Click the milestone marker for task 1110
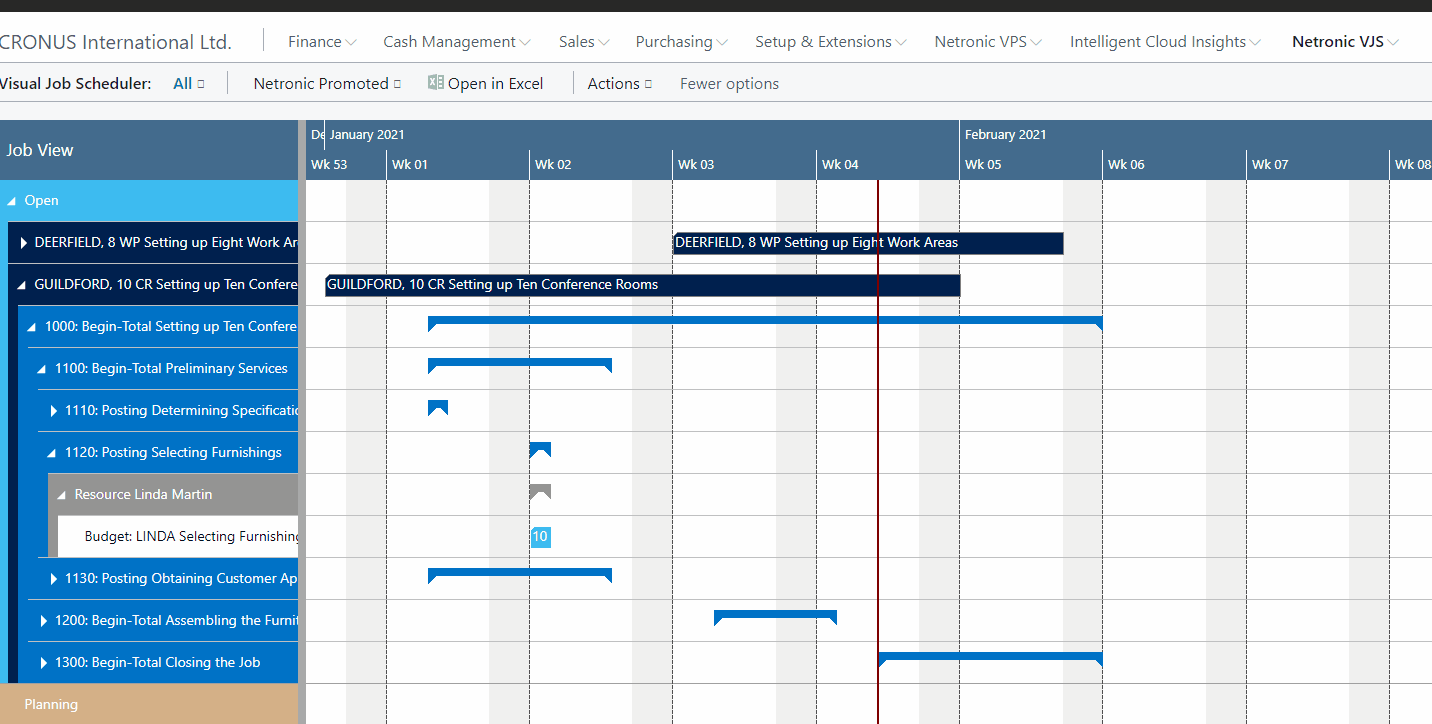Viewport: 1432px width, 724px height. [x=438, y=407]
